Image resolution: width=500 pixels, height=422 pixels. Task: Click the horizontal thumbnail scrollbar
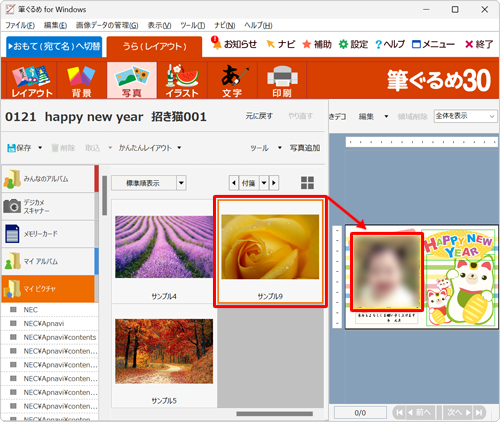point(275,414)
